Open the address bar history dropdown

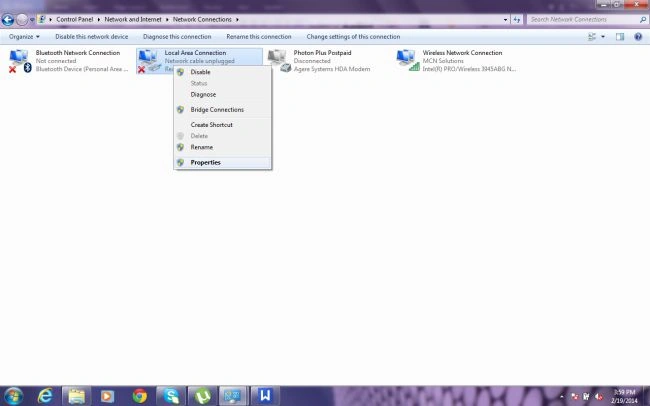tap(505, 19)
